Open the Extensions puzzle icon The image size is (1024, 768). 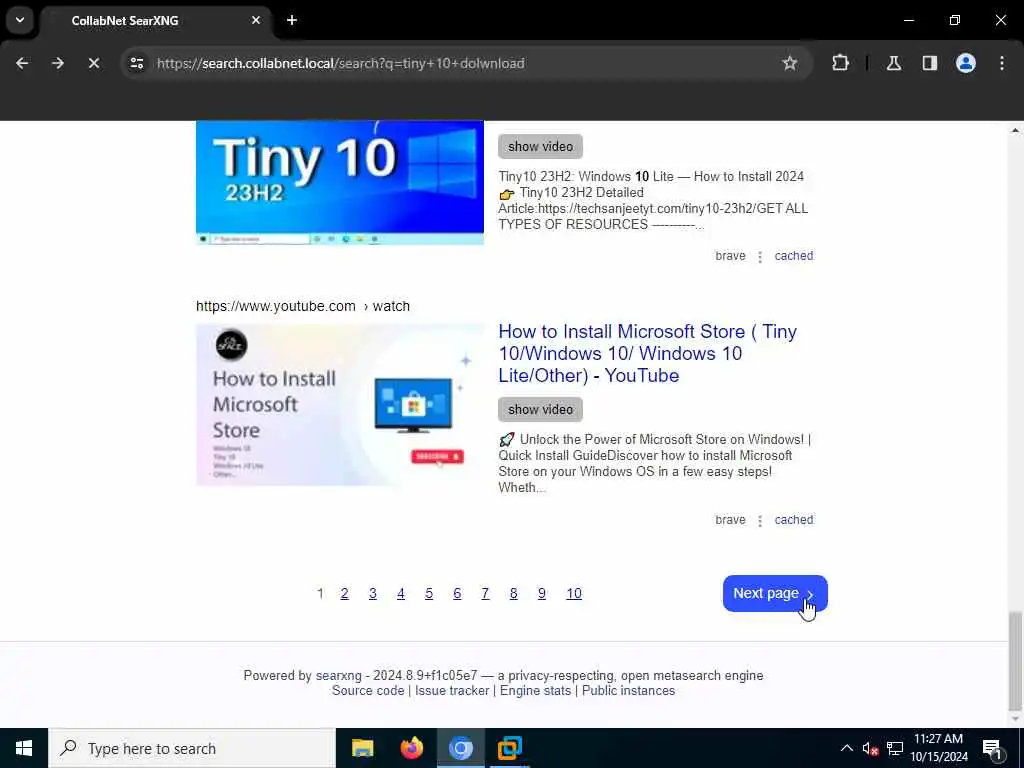[x=840, y=63]
